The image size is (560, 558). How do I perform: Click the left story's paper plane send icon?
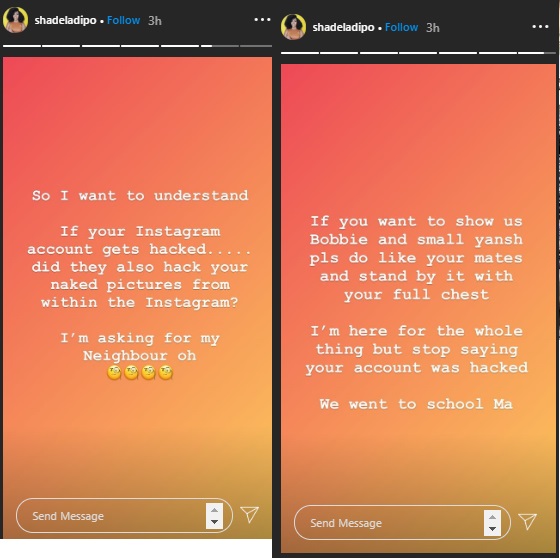pos(249,514)
